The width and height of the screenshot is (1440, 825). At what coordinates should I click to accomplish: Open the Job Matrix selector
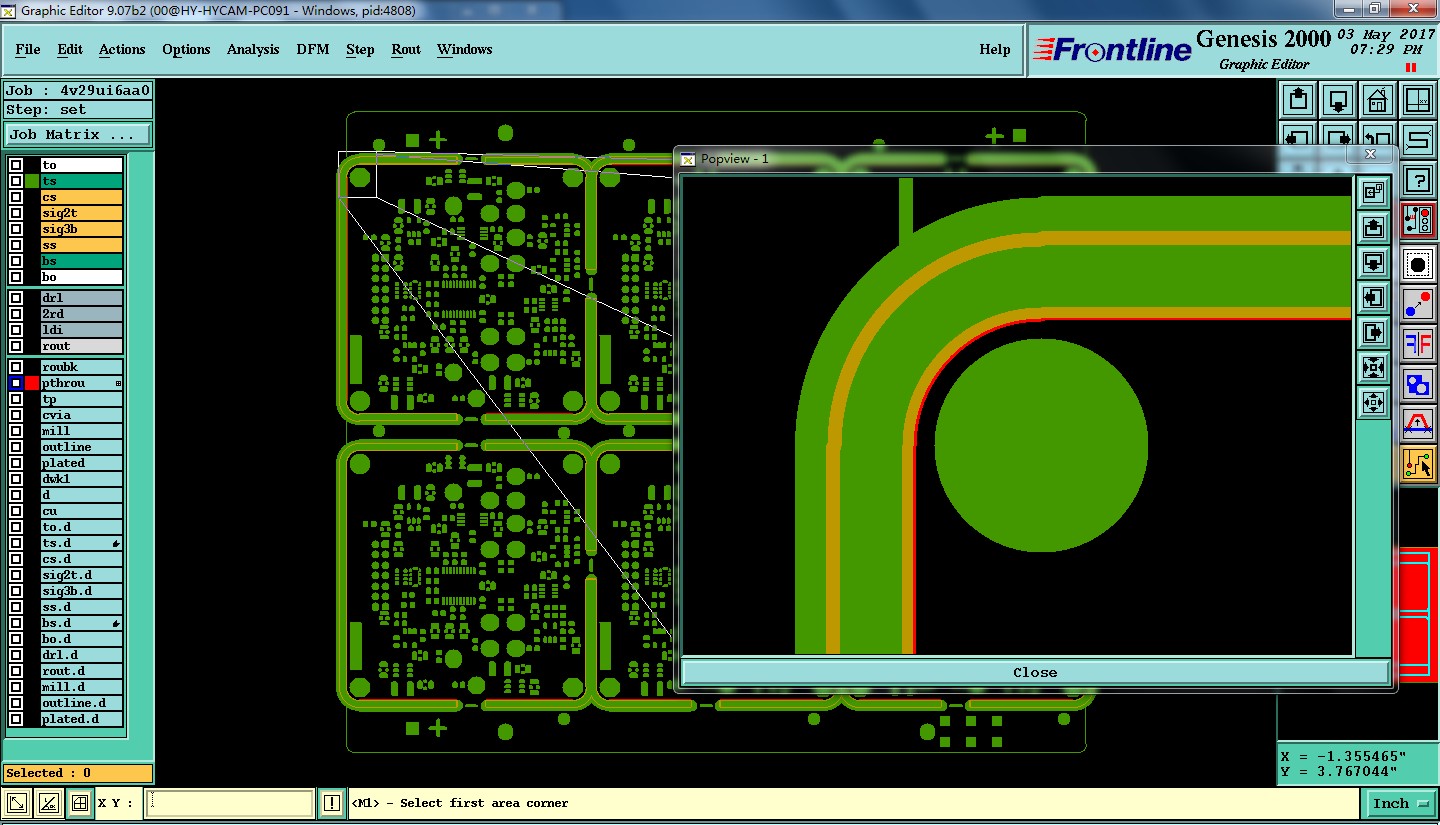click(78, 134)
